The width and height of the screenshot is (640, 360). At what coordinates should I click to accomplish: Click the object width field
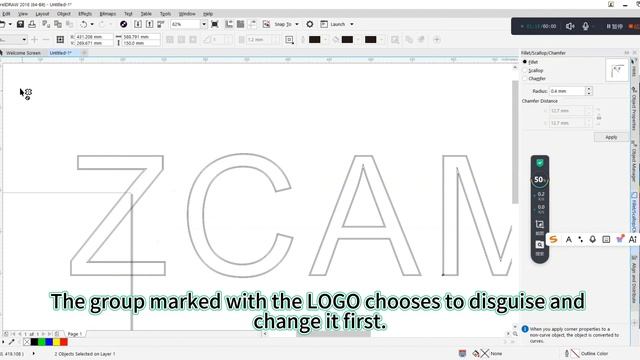click(x=141, y=37)
